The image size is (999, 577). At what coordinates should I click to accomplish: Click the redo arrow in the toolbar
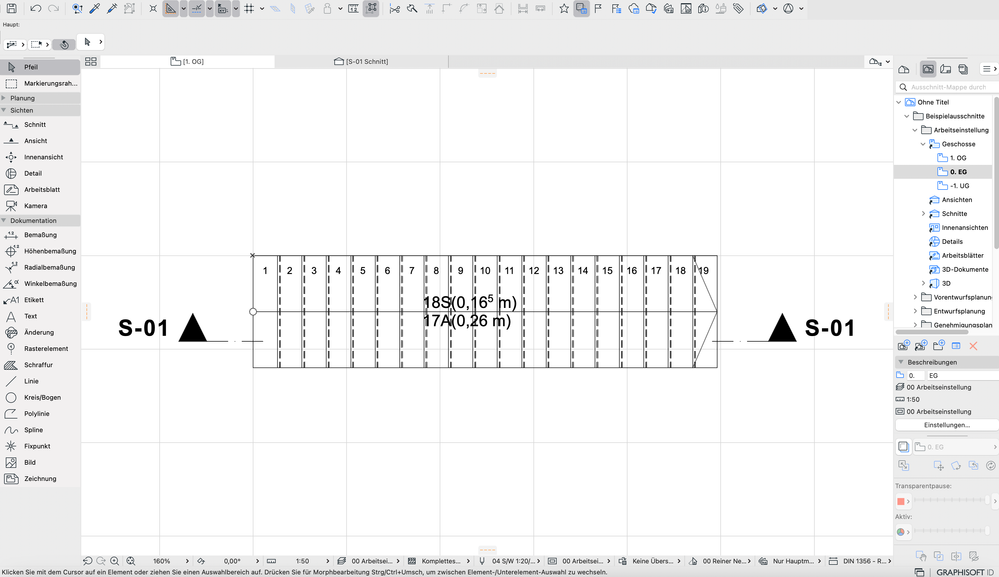tap(54, 9)
